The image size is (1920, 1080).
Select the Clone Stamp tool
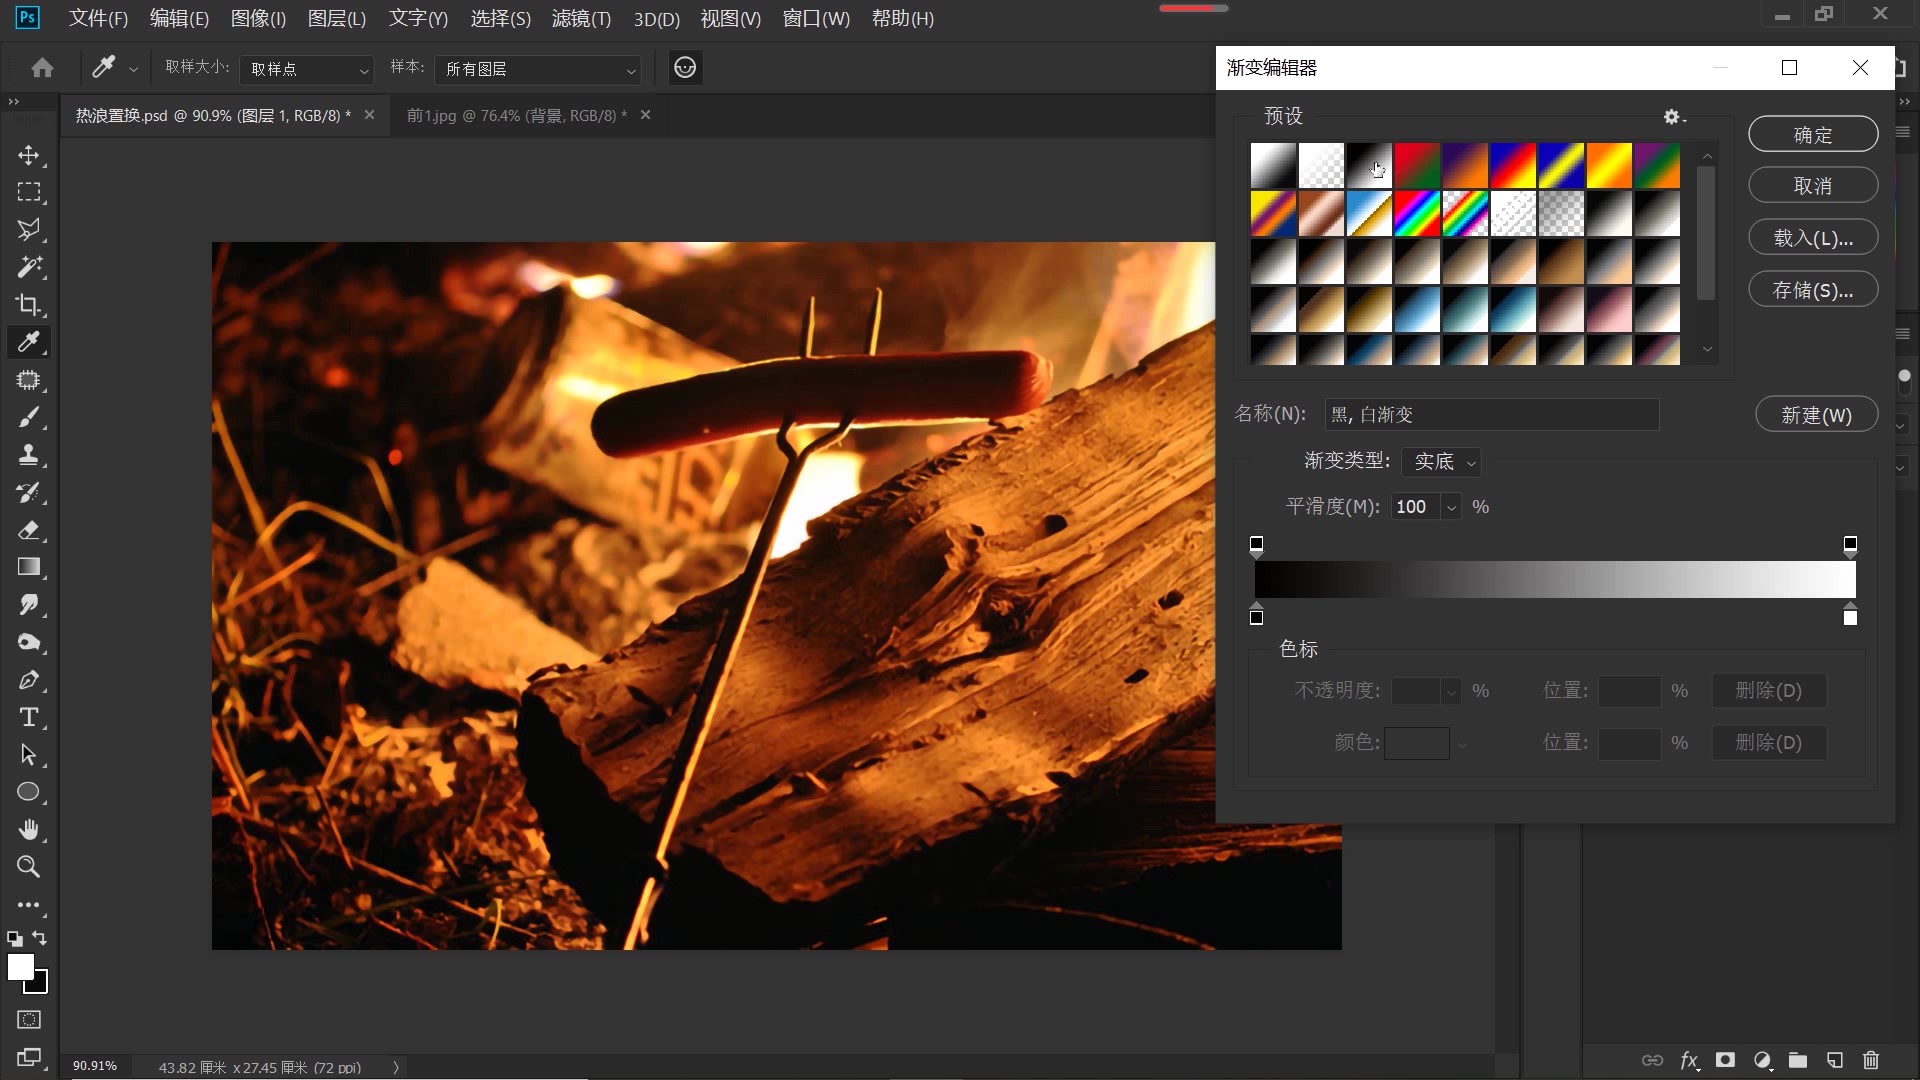[x=28, y=455]
